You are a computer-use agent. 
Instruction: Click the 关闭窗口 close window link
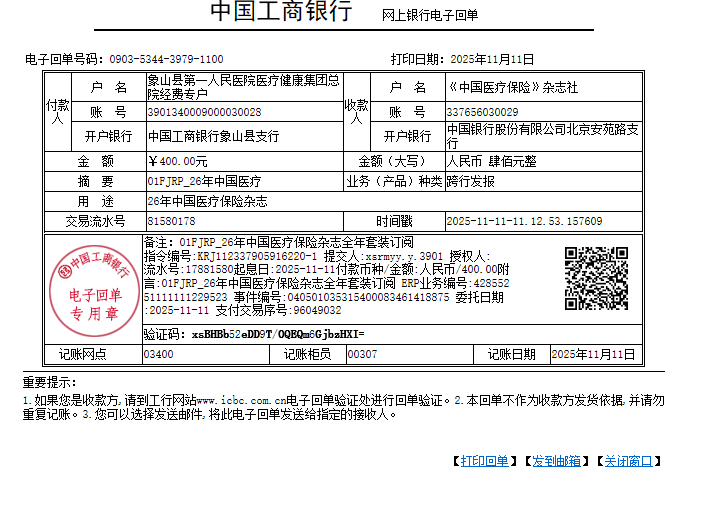click(628, 461)
